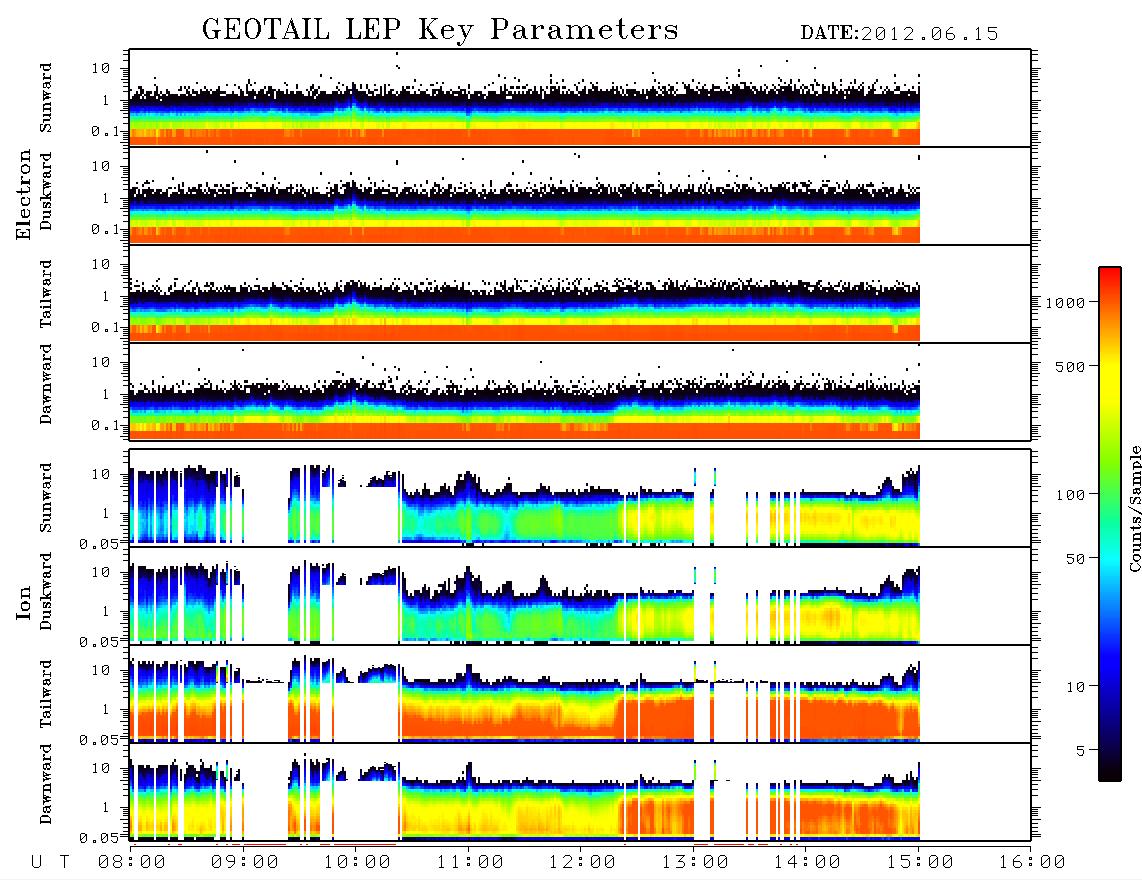Select the 14:00 time tick label

(x=807, y=863)
